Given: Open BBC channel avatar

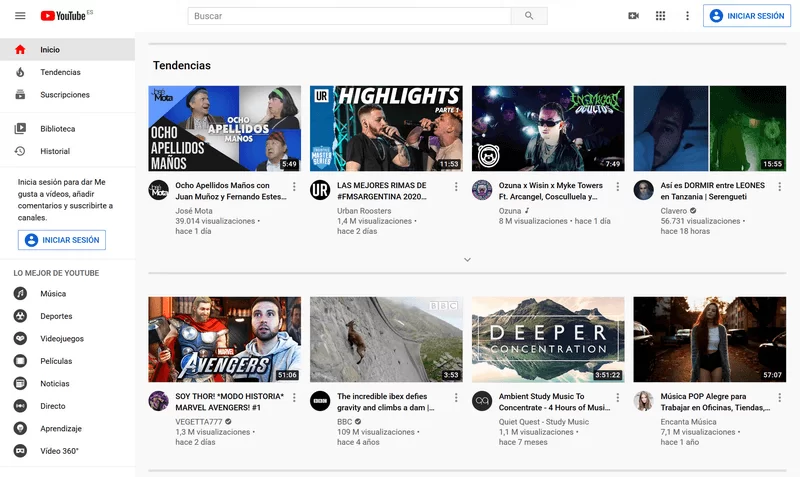Looking at the screenshot, I should pyautogui.click(x=320, y=401).
